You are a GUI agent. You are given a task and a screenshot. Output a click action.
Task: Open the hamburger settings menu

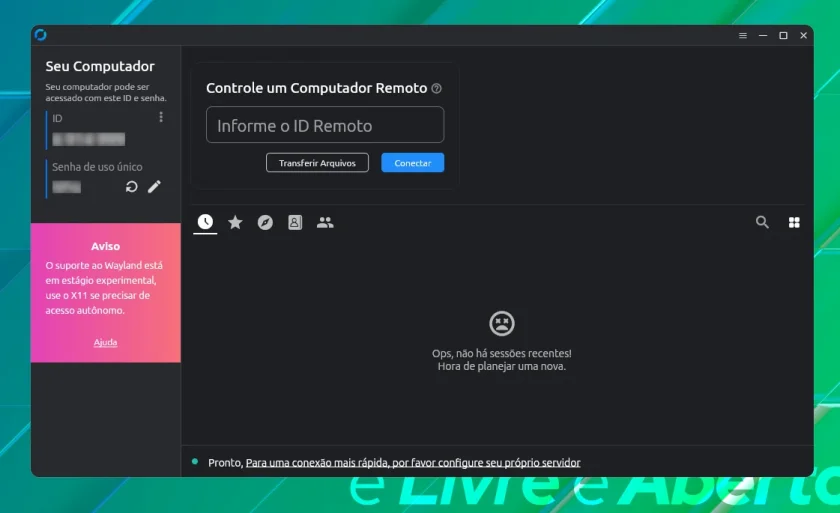[x=742, y=35]
